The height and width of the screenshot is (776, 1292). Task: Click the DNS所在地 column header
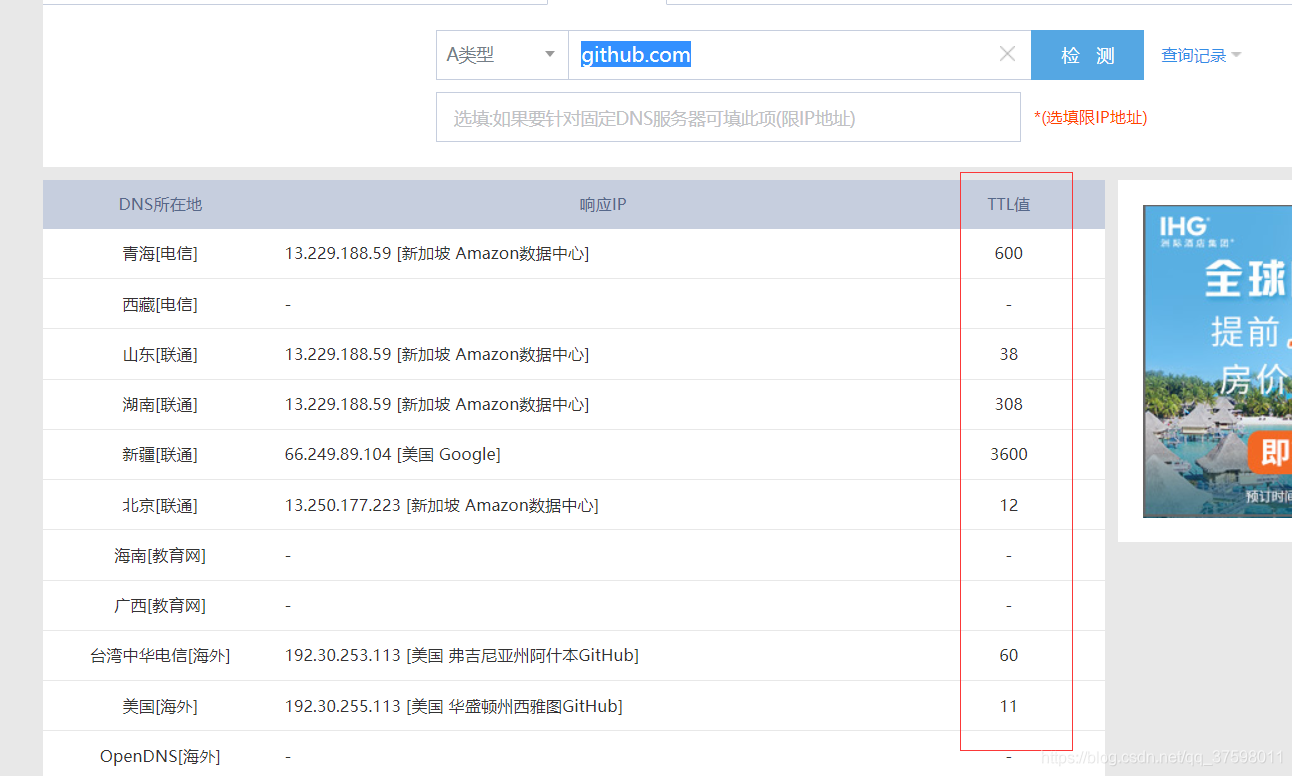(x=160, y=204)
